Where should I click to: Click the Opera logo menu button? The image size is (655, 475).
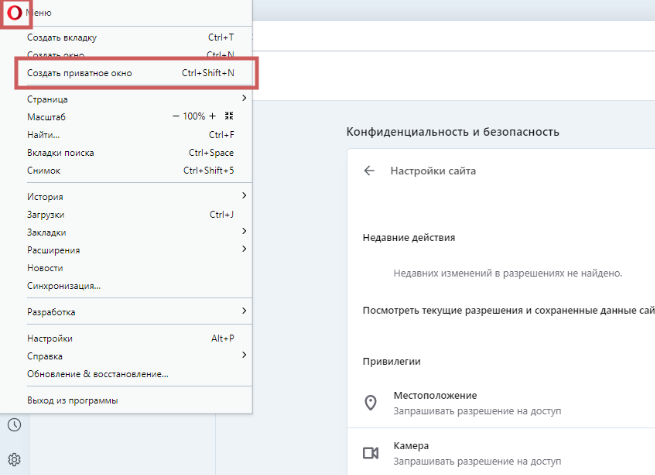12,12
